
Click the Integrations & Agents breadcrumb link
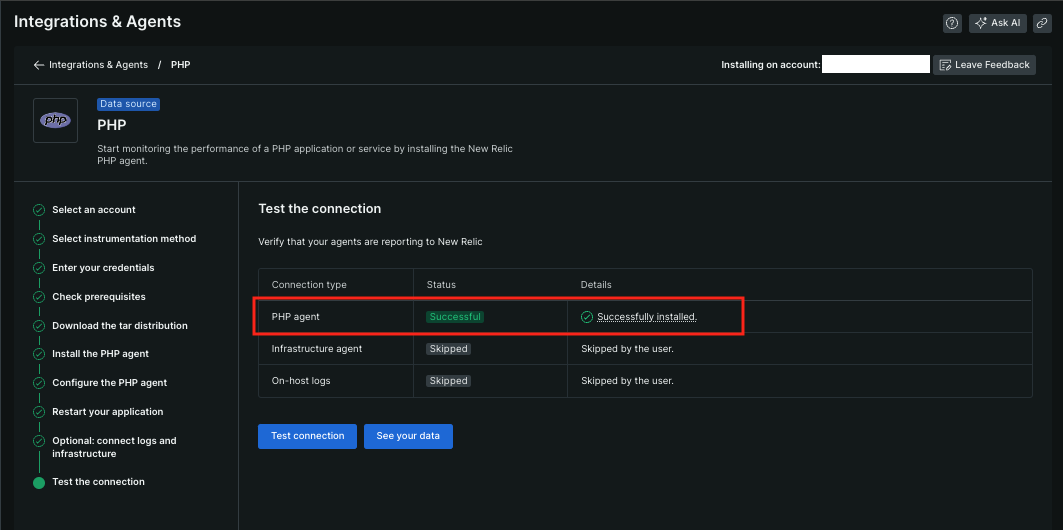(x=98, y=65)
